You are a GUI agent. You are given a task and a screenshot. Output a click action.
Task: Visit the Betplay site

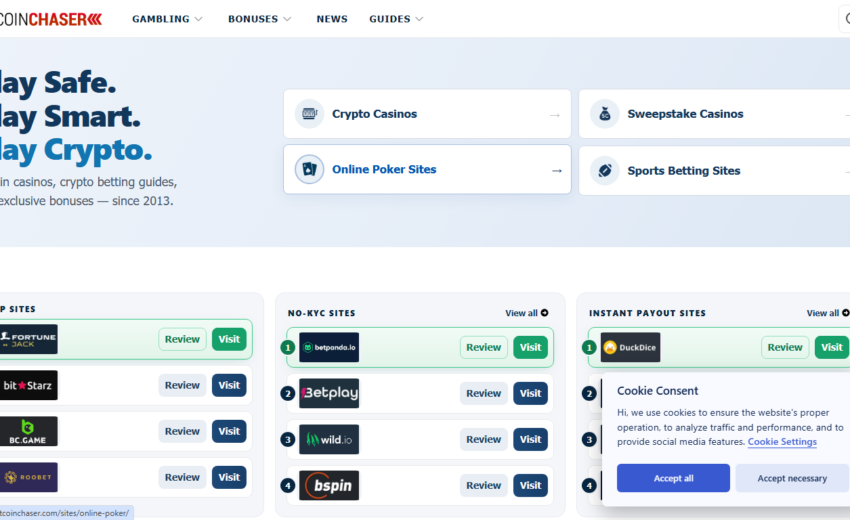pos(530,394)
